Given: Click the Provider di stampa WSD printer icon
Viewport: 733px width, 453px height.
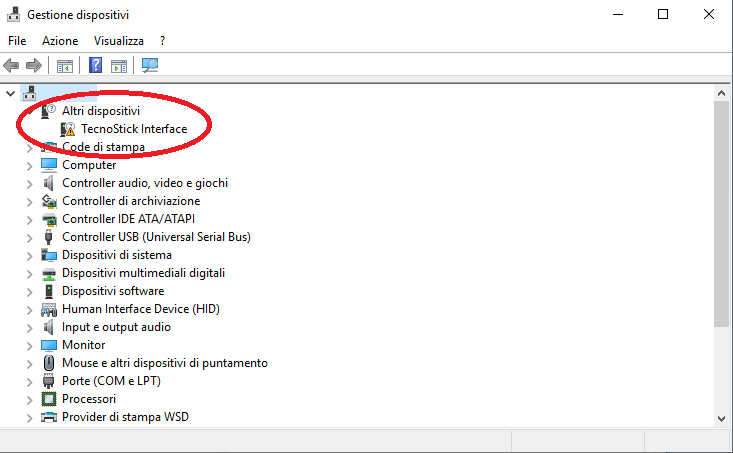Looking at the screenshot, I should coord(49,417).
